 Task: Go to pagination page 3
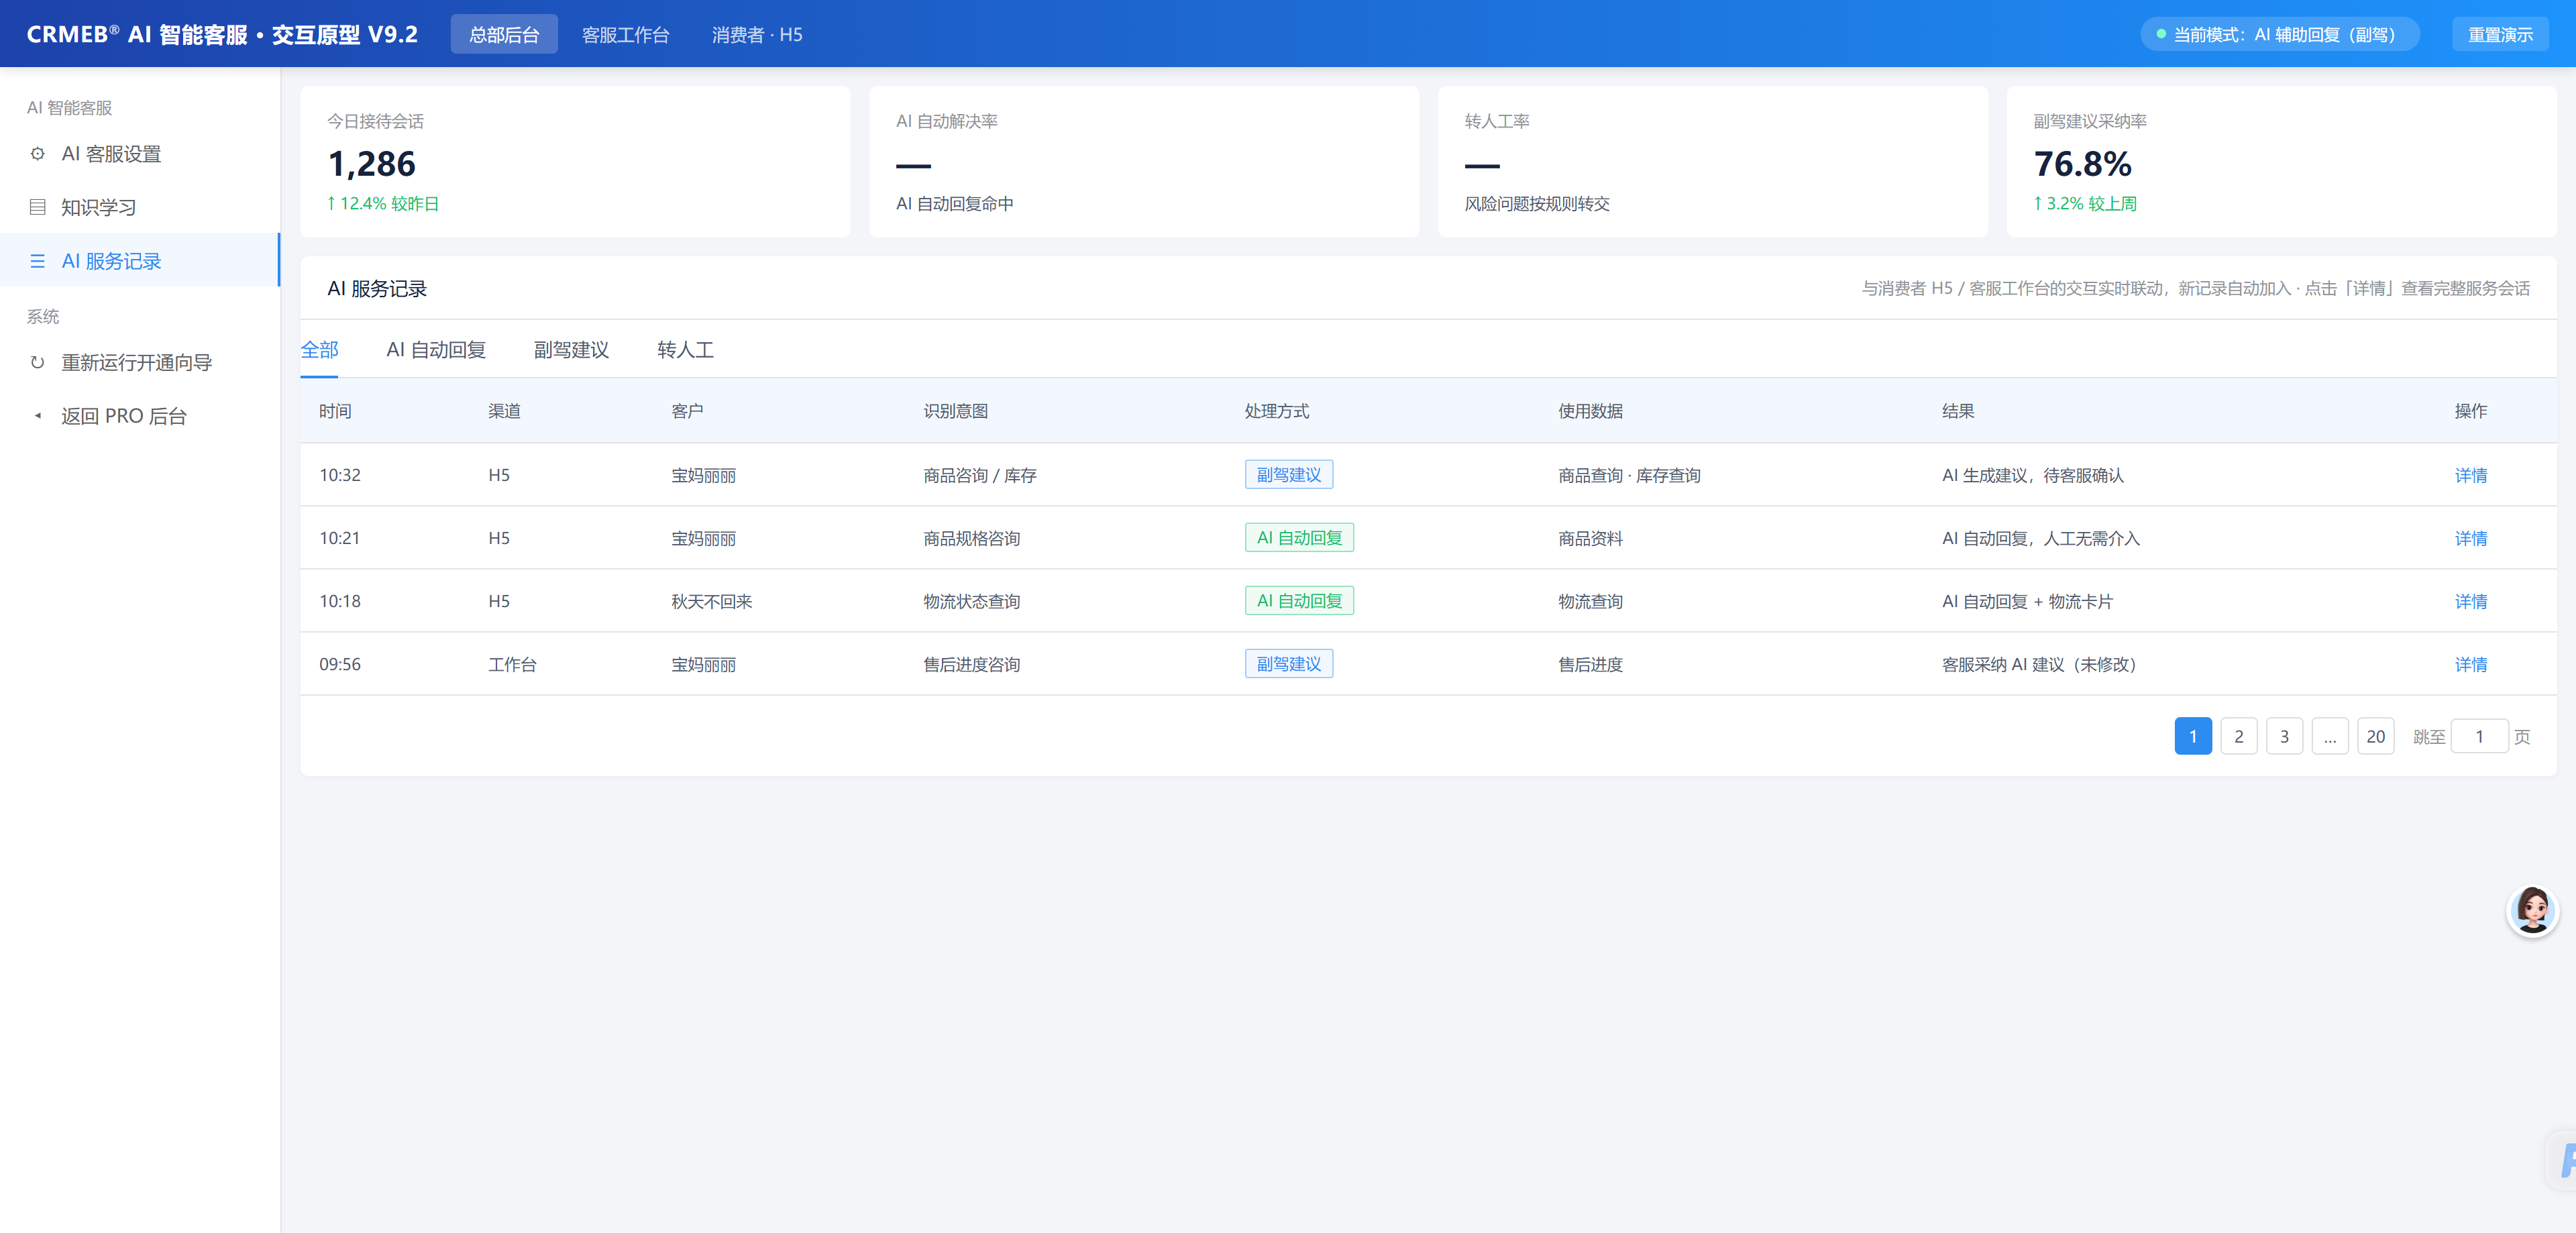(x=2284, y=736)
